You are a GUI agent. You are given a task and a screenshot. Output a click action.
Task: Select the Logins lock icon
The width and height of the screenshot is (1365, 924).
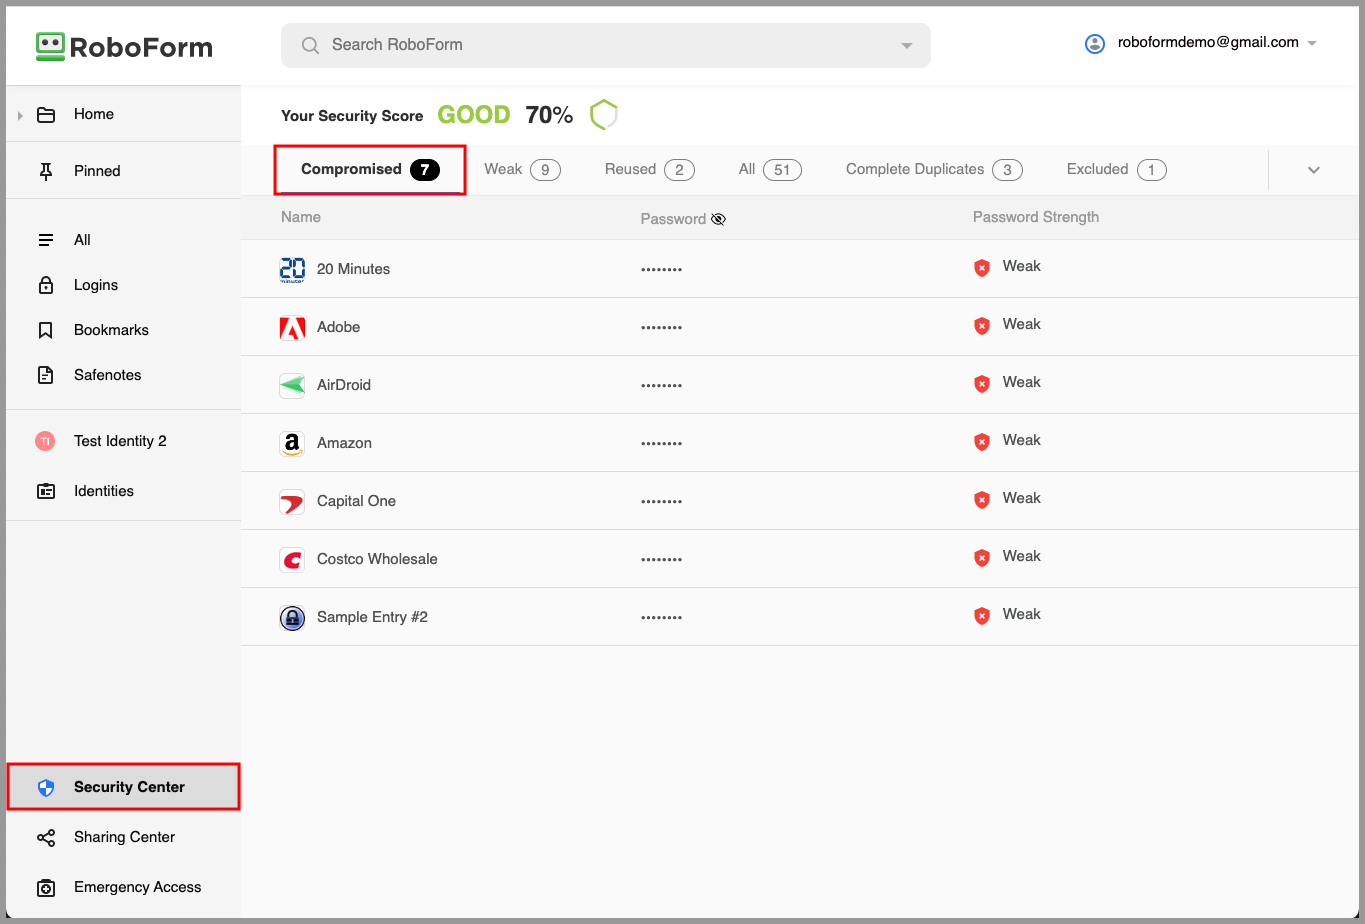46,285
